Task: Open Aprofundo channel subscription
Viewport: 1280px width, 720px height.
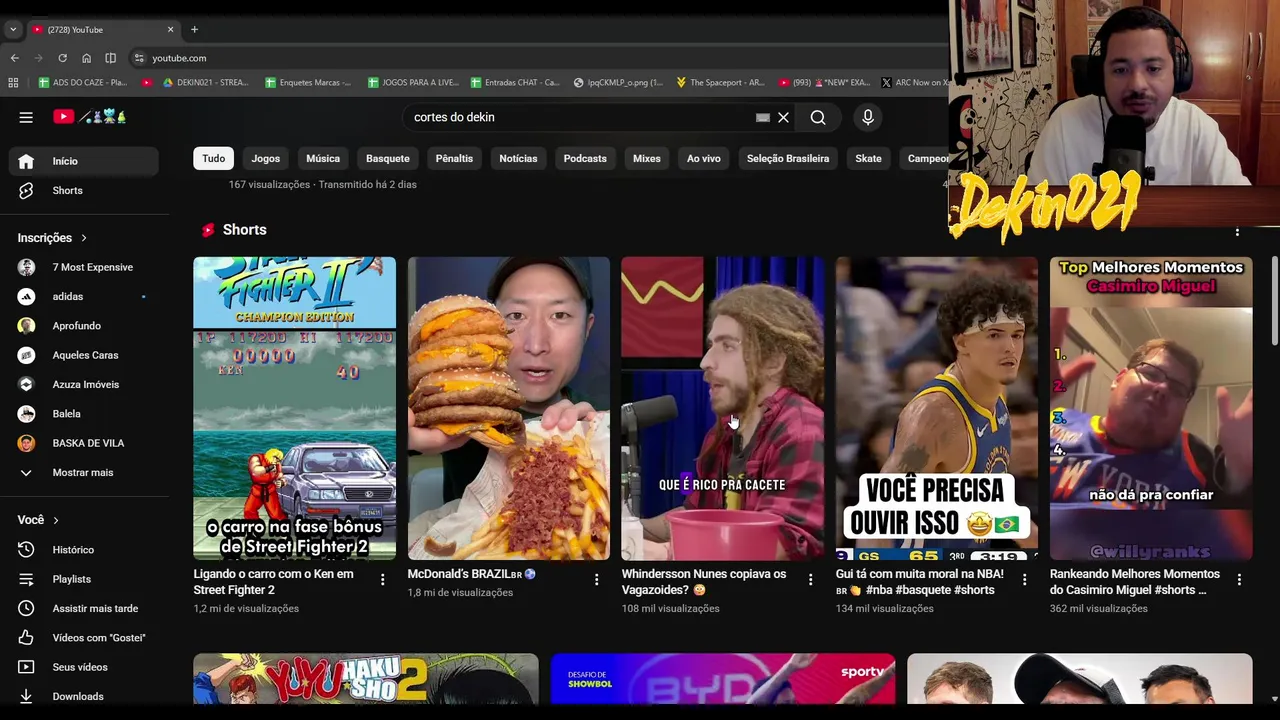Action: coord(84,326)
